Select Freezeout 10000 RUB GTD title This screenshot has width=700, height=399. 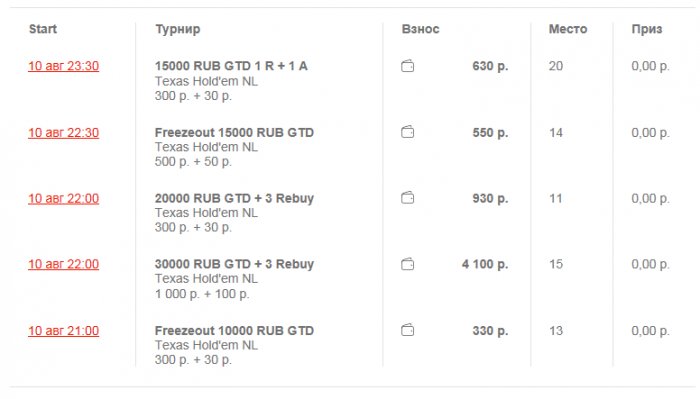(234, 331)
